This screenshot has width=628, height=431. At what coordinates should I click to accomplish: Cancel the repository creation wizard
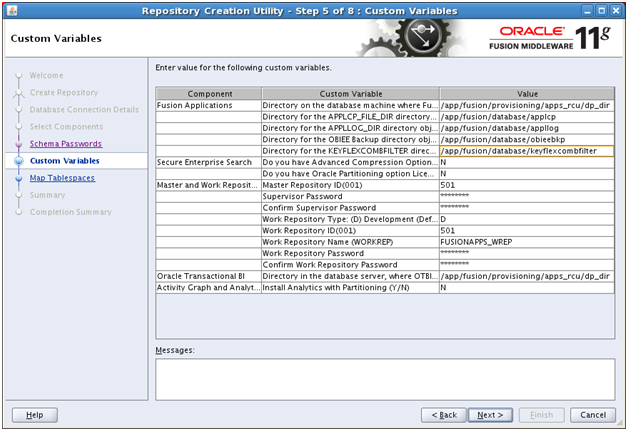coord(593,415)
